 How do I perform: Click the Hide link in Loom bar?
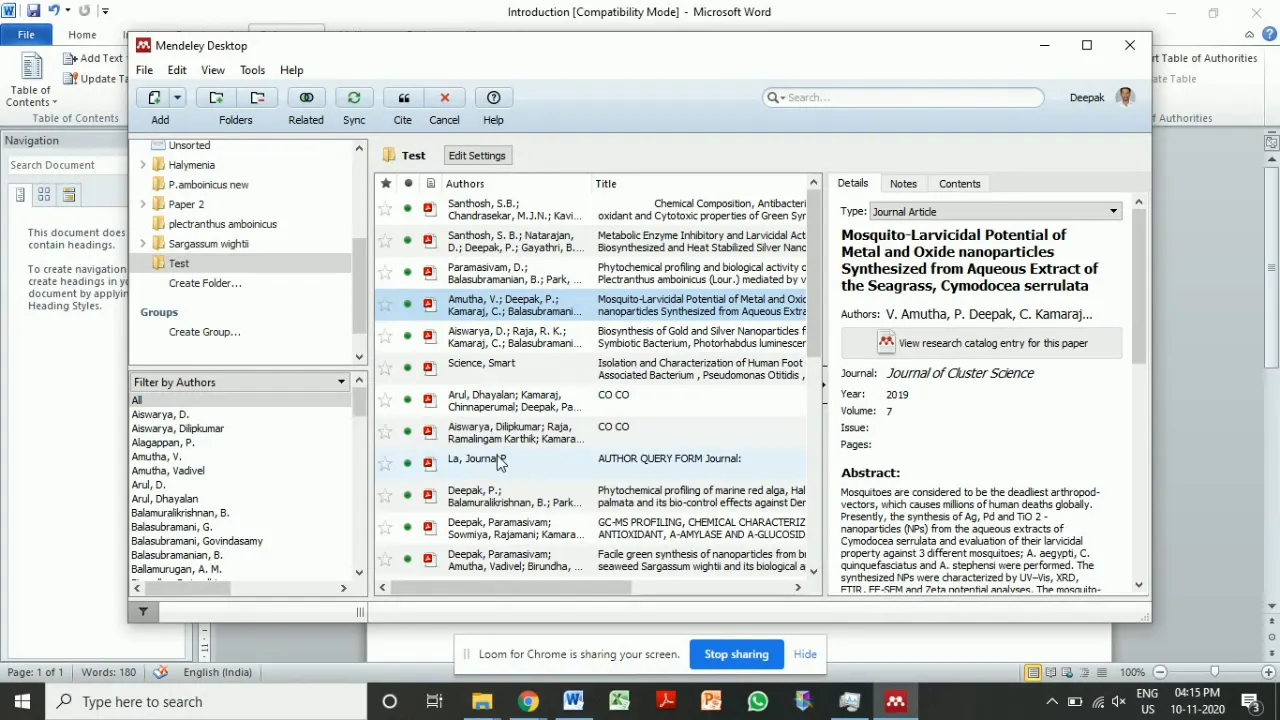click(805, 654)
